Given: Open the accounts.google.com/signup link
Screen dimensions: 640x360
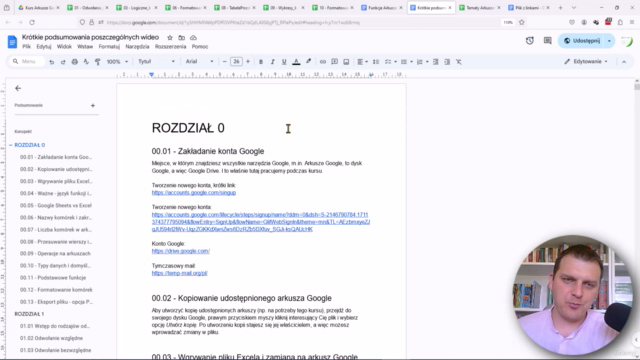Looking at the screenshot, I should point(194,193).
